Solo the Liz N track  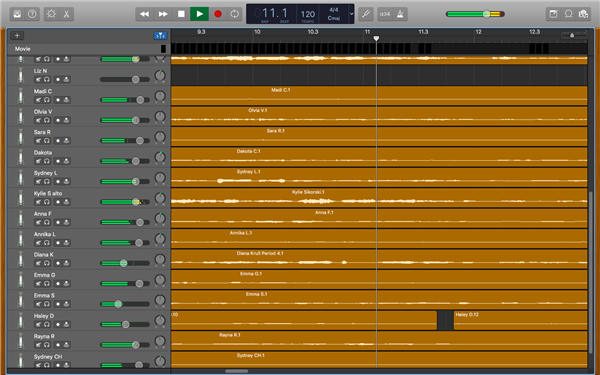(x=47, y=80)
